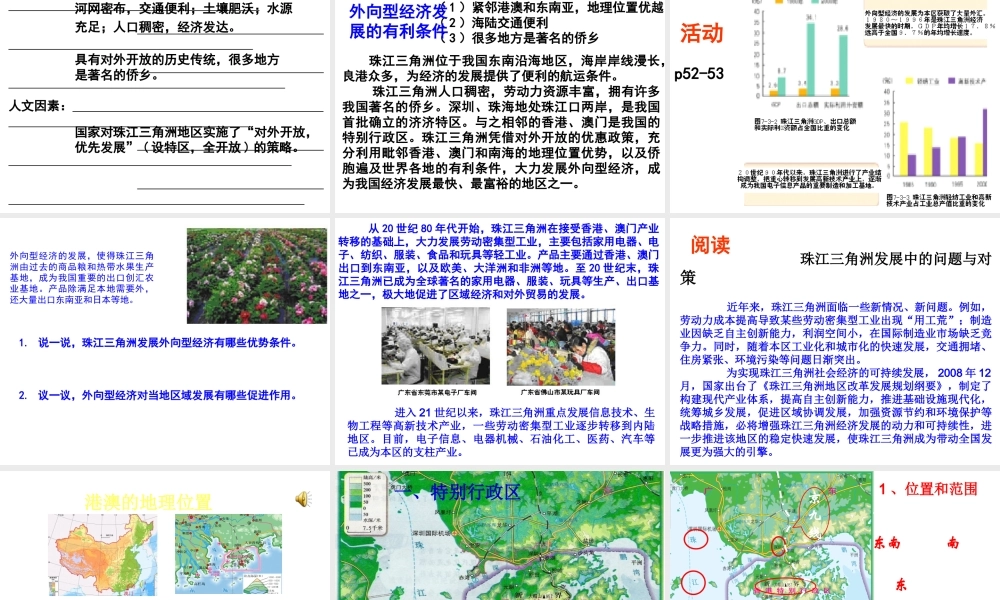Click the blue title 一、特别行政区

(x=457, y=492)
